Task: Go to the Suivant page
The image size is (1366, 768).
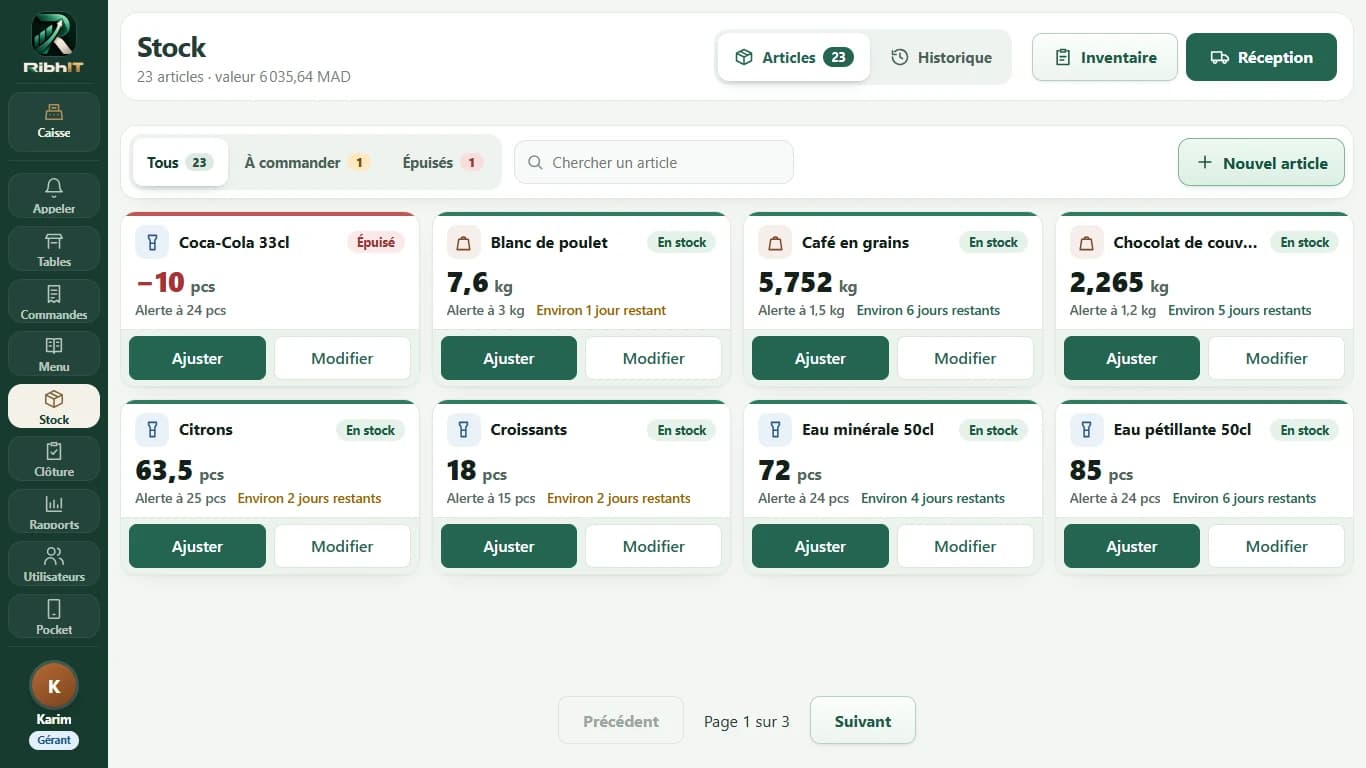Action: pyautogui.click(x=863, y=721)
